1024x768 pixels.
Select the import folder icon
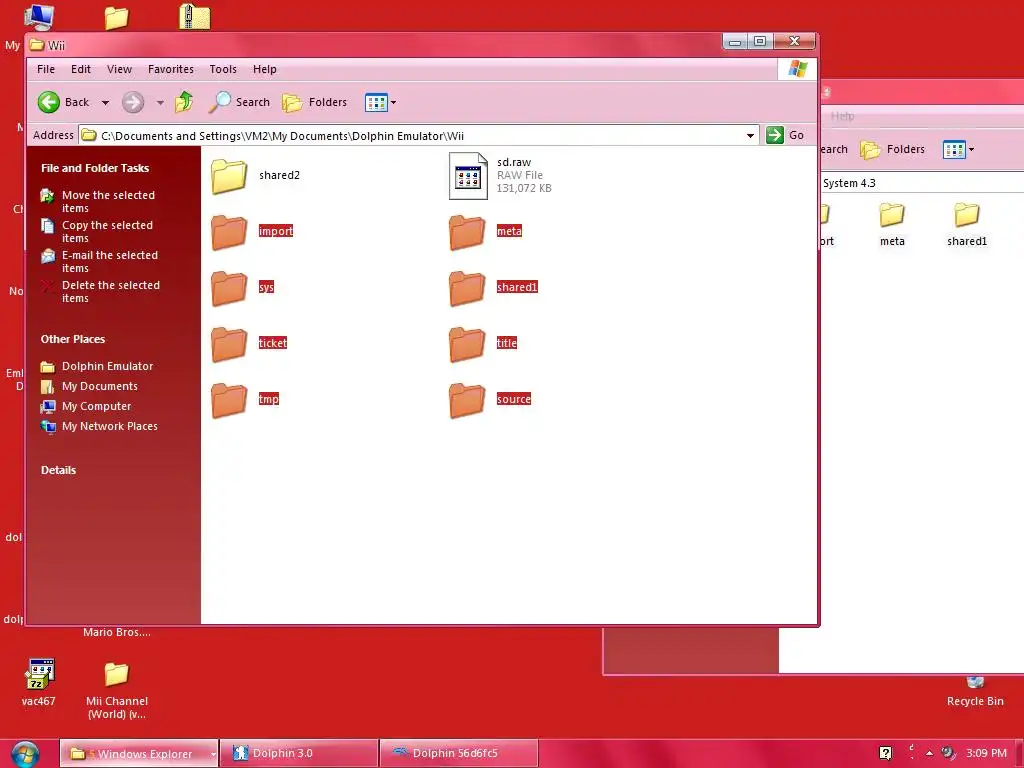(229, 232)
